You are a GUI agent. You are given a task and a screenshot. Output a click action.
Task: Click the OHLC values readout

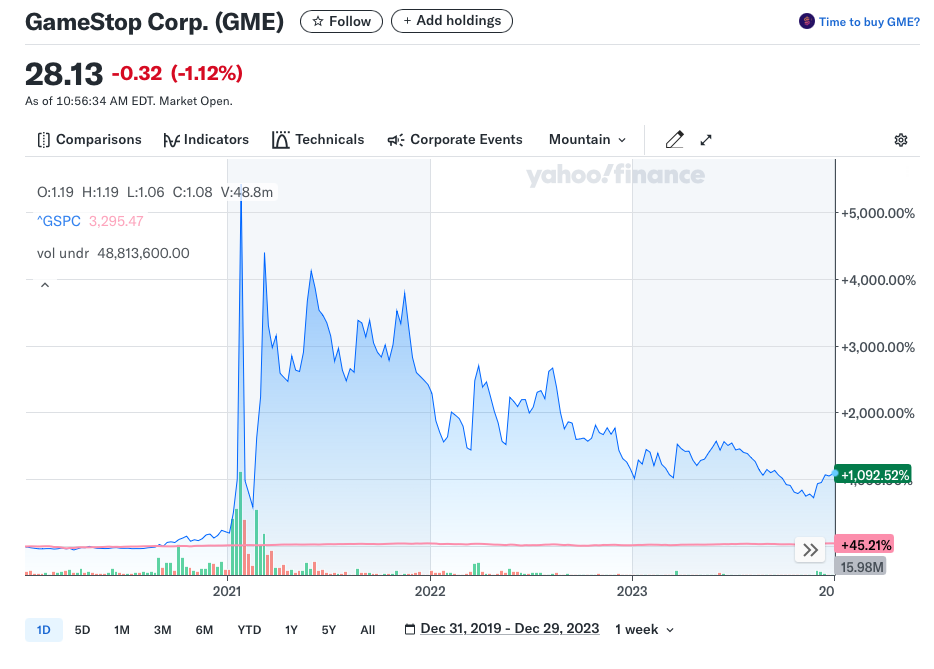pyautogui.click(x=155, y=192)
